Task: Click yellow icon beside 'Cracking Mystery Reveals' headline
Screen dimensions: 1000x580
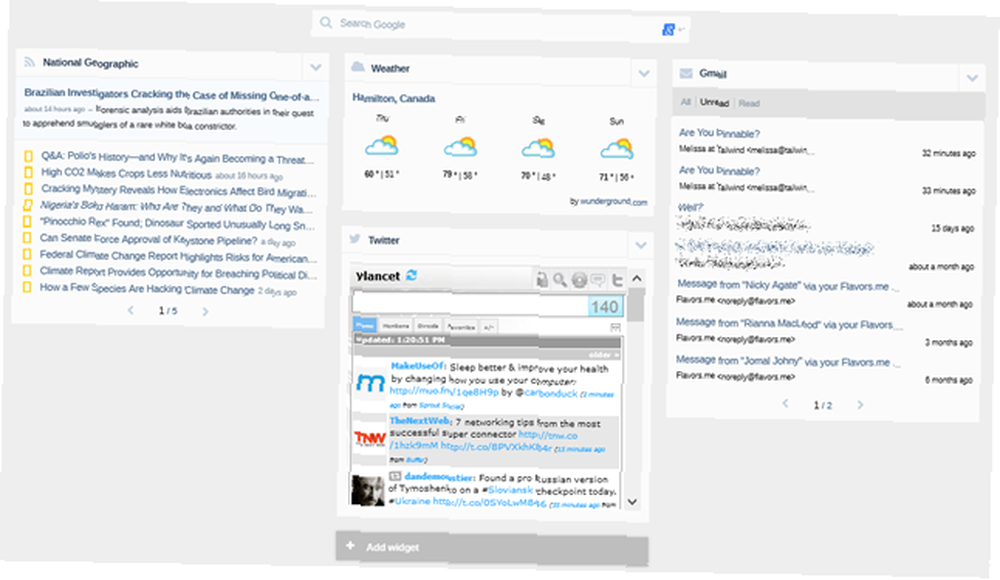Action: pos(28,189)
